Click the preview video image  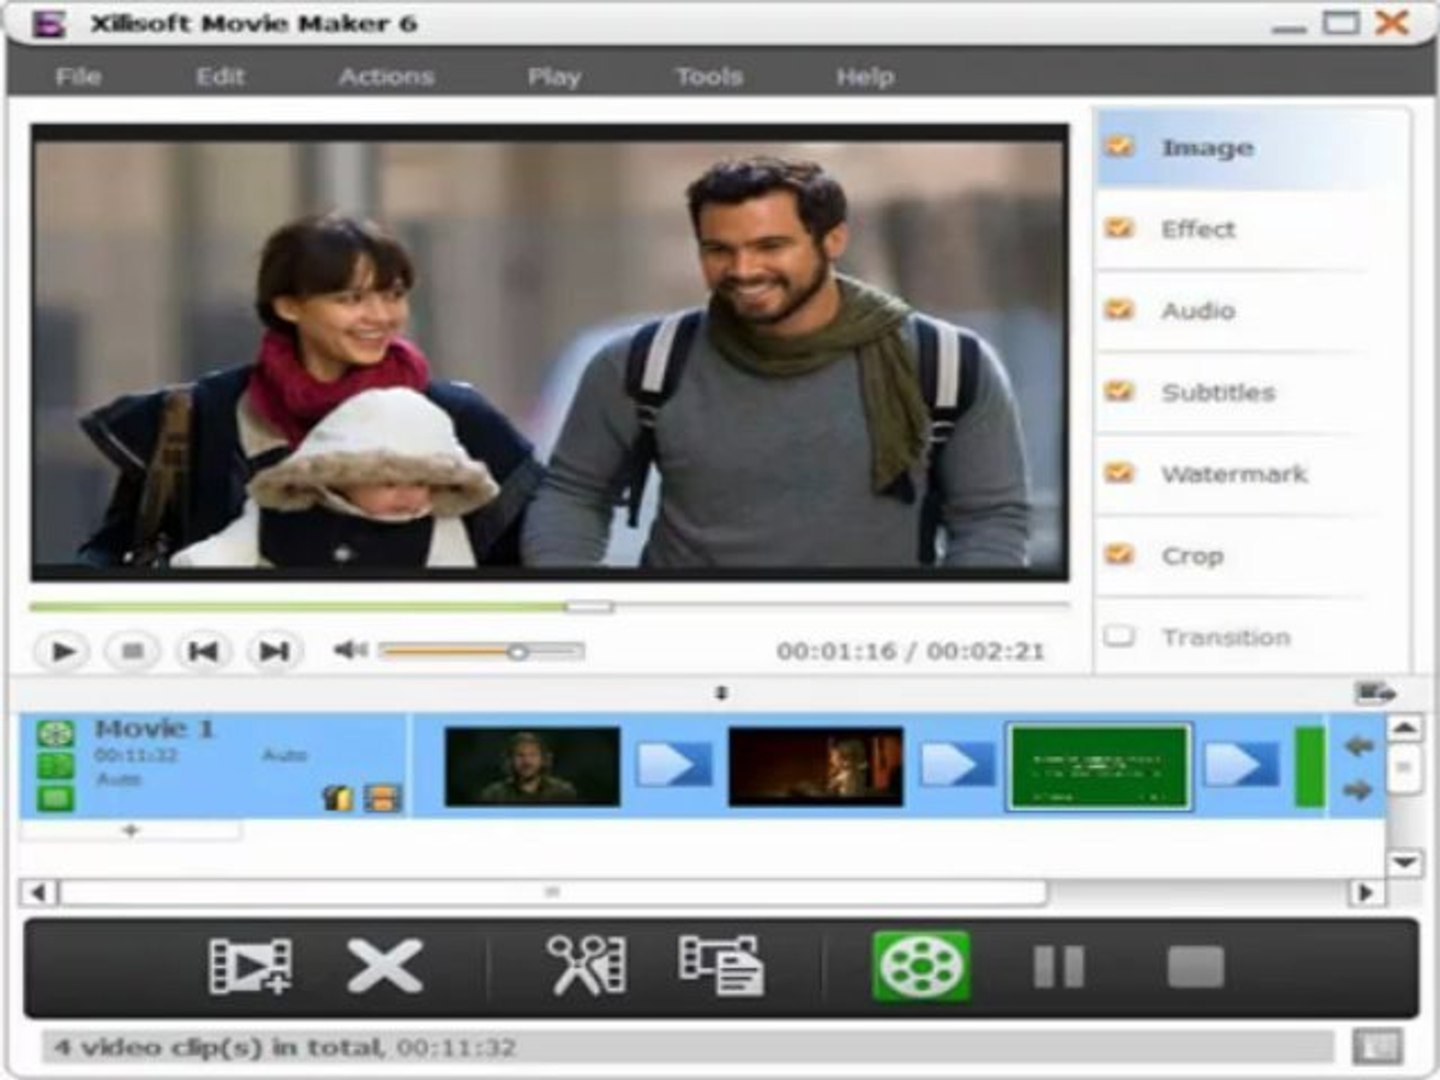[549, 353]
